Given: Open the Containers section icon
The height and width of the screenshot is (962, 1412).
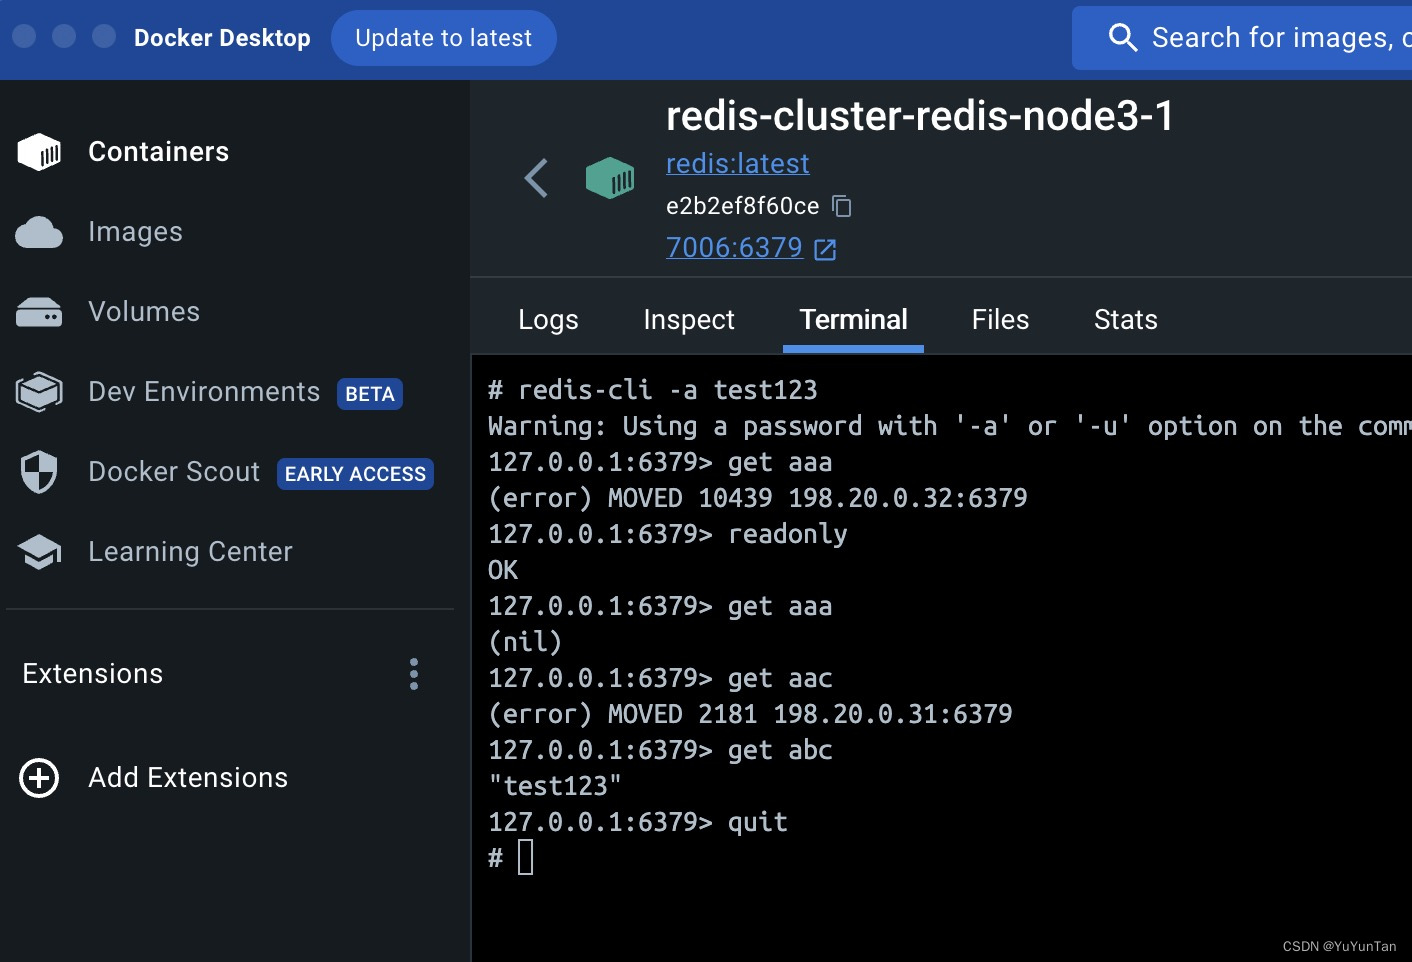Looking at the screenshot, I should [x=39, y=152].
